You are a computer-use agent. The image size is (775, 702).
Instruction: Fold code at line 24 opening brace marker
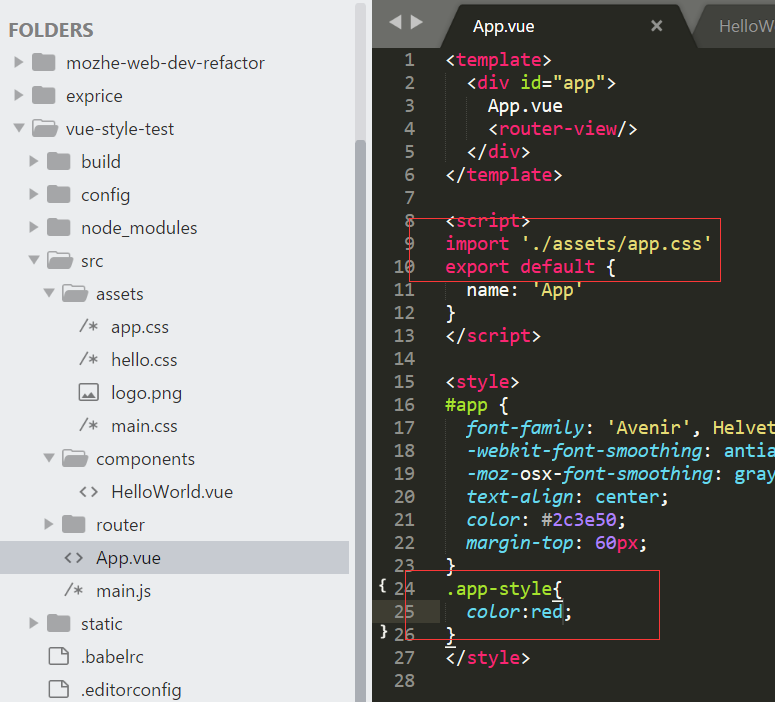[382, 586]
